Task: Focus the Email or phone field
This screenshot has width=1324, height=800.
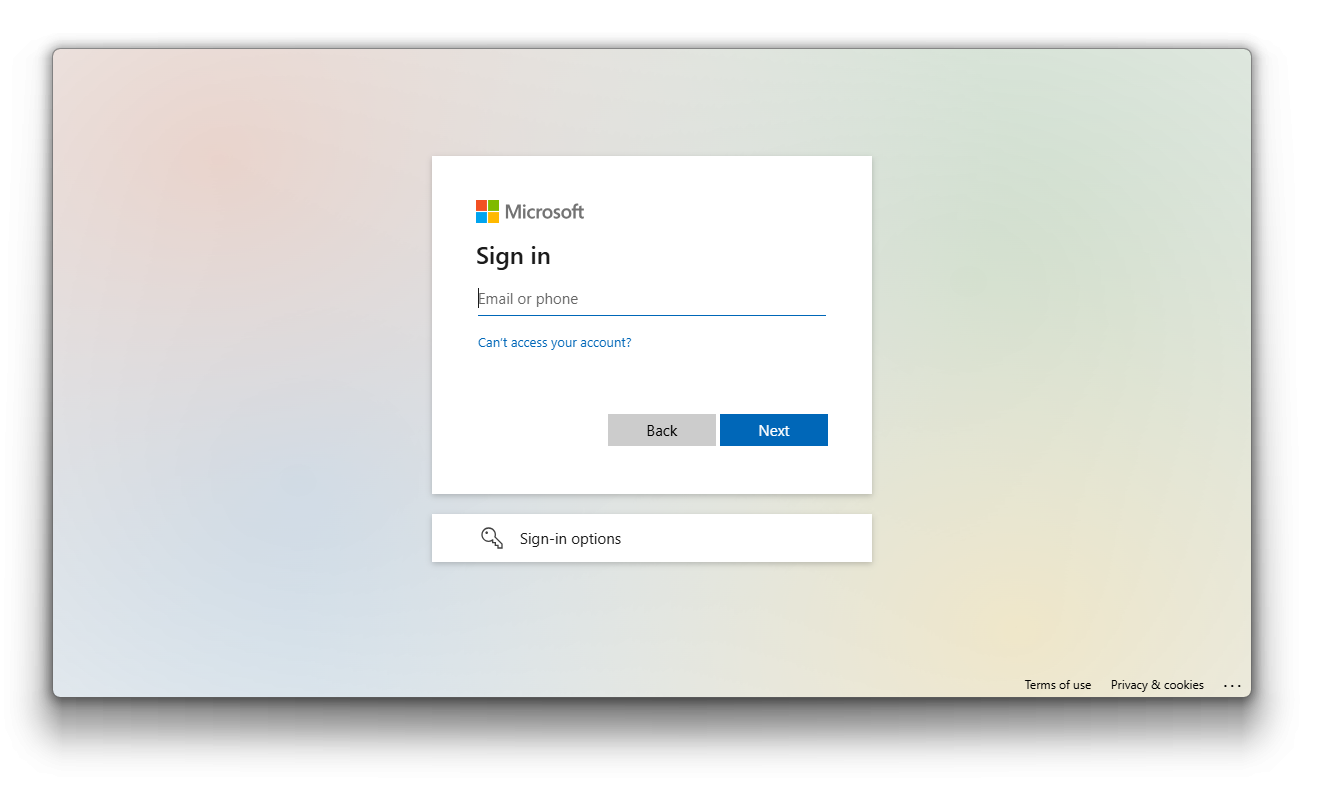Action: pos(652,299)
